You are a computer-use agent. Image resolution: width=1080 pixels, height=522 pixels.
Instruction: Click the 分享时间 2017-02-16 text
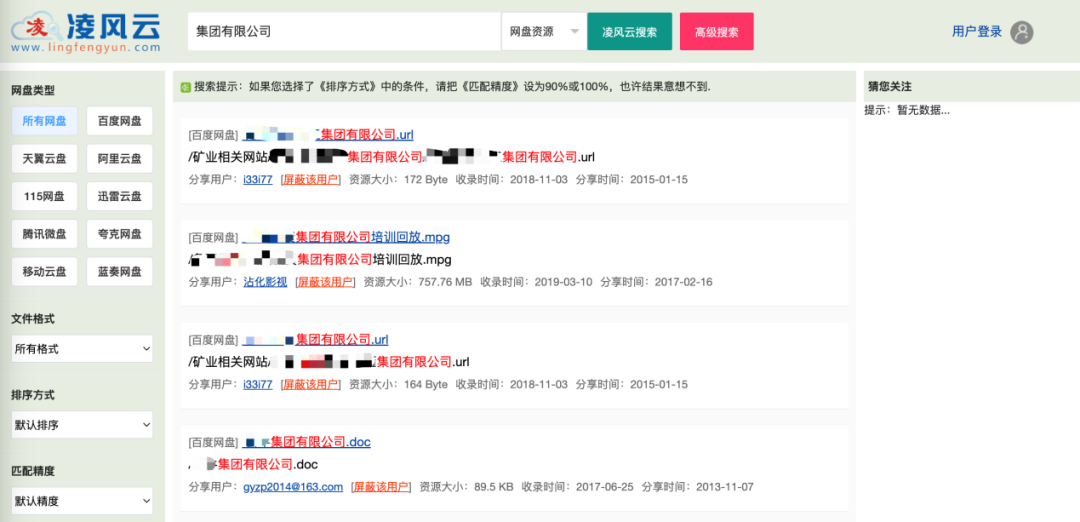click(656, 282)
